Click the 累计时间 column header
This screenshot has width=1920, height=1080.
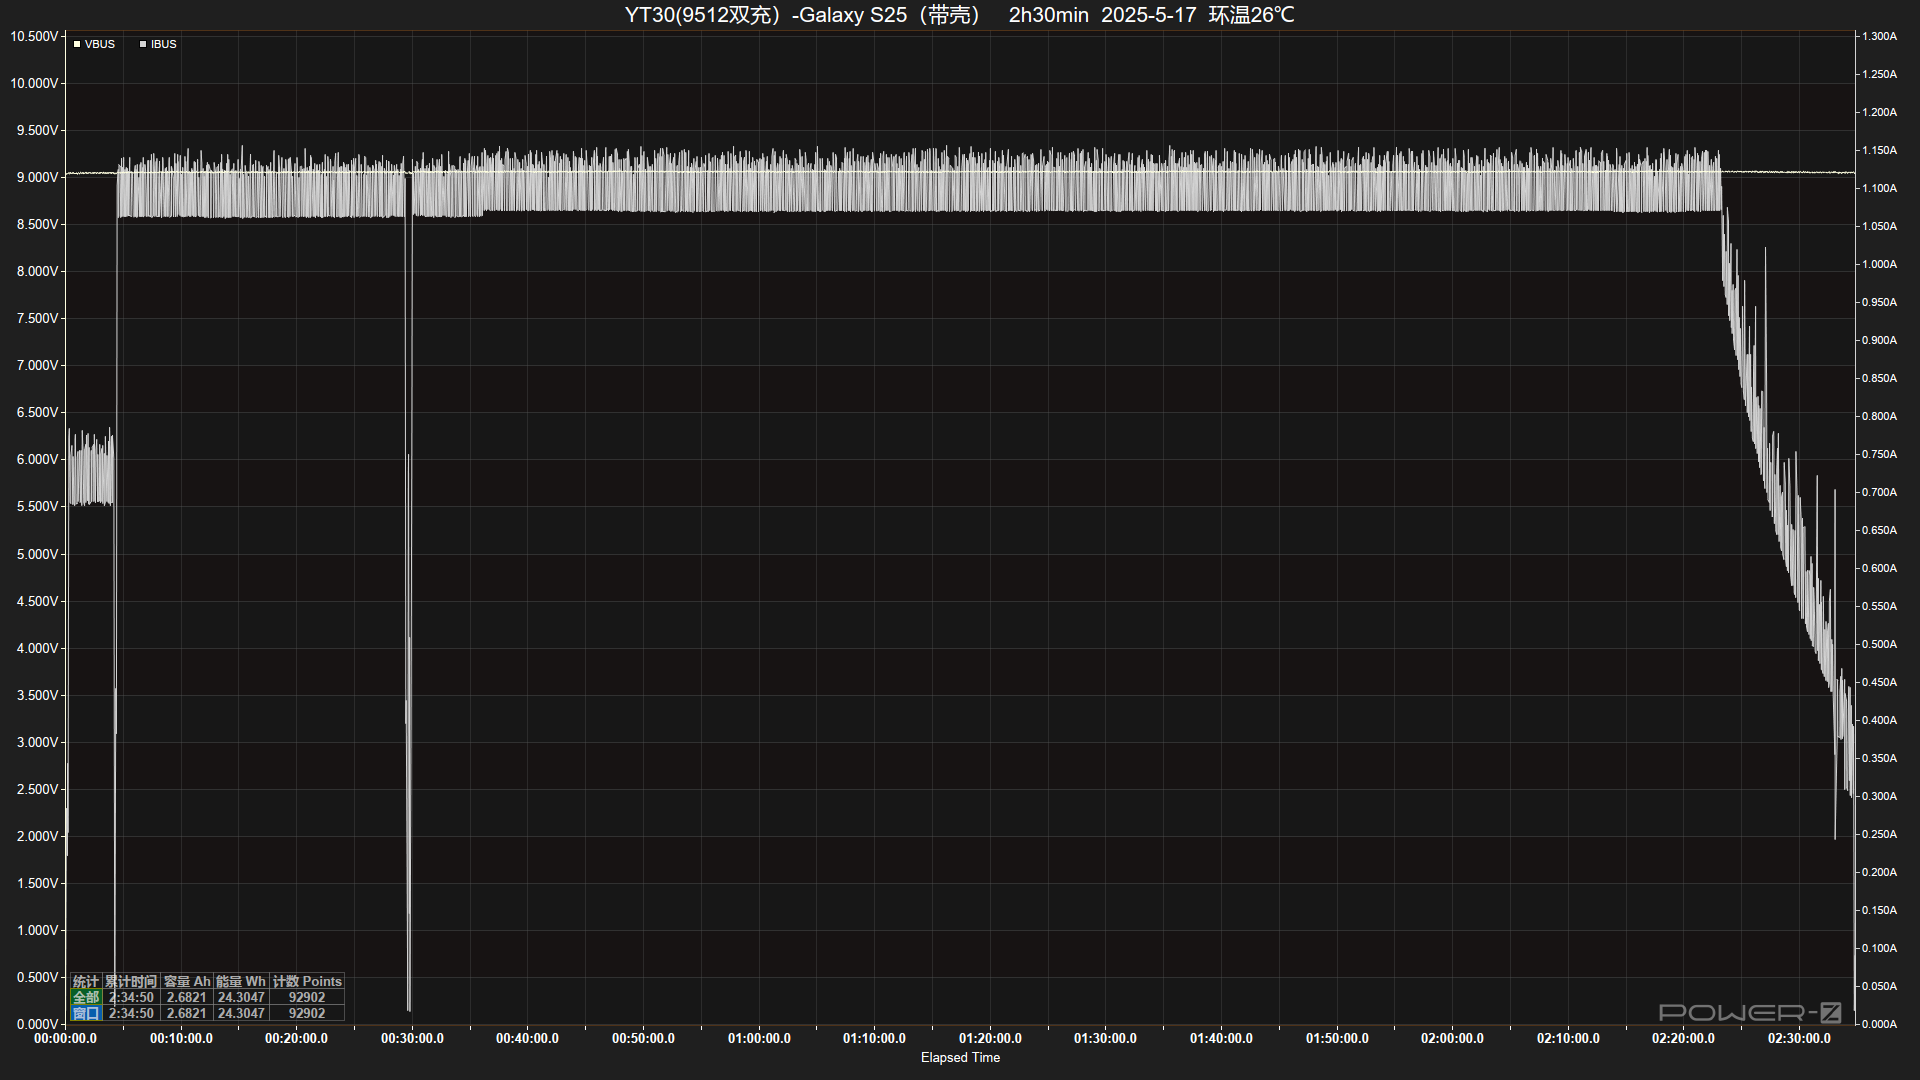(131, 981)
